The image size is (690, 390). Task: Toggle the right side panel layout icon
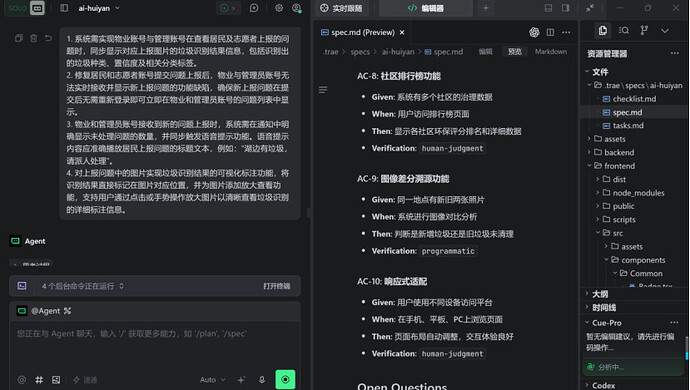click(x=565, y=8)
